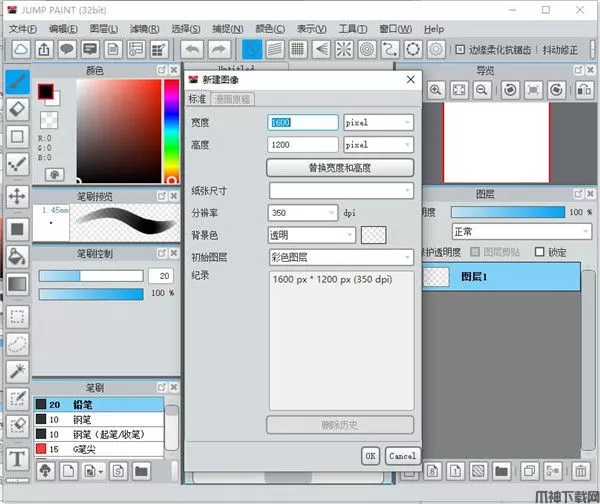The image size is (600, 504).
Task: Expand the 纸张尺寸 dropdown
Action: coord(340,190)
